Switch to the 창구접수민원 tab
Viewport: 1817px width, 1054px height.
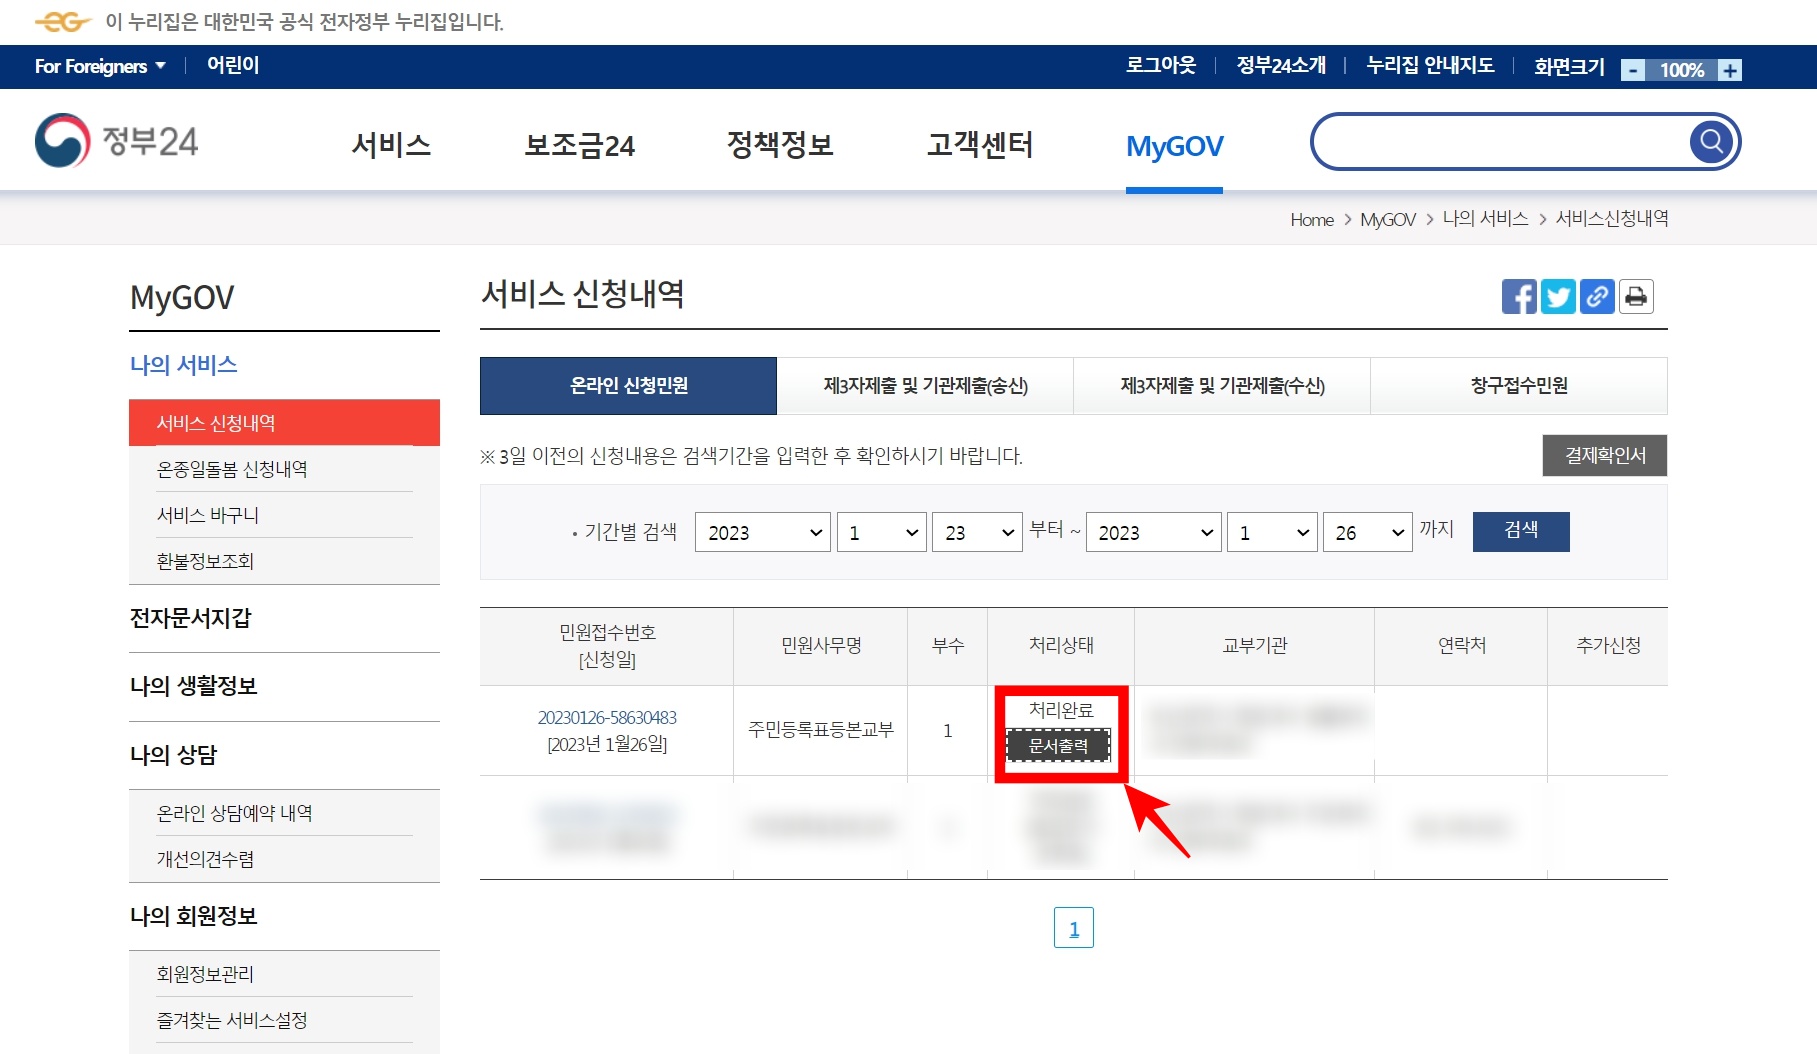tap(1518, 386)
